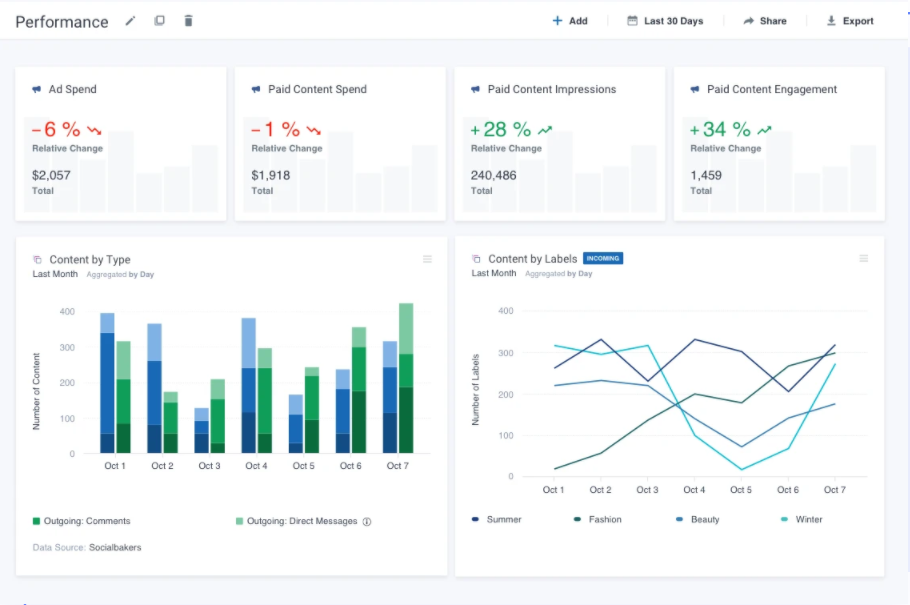Image resolution: width=910 pixels, height=605 pixels.
Task: Duplicate dashboard using the copy icon
Action: click(159, 21)
